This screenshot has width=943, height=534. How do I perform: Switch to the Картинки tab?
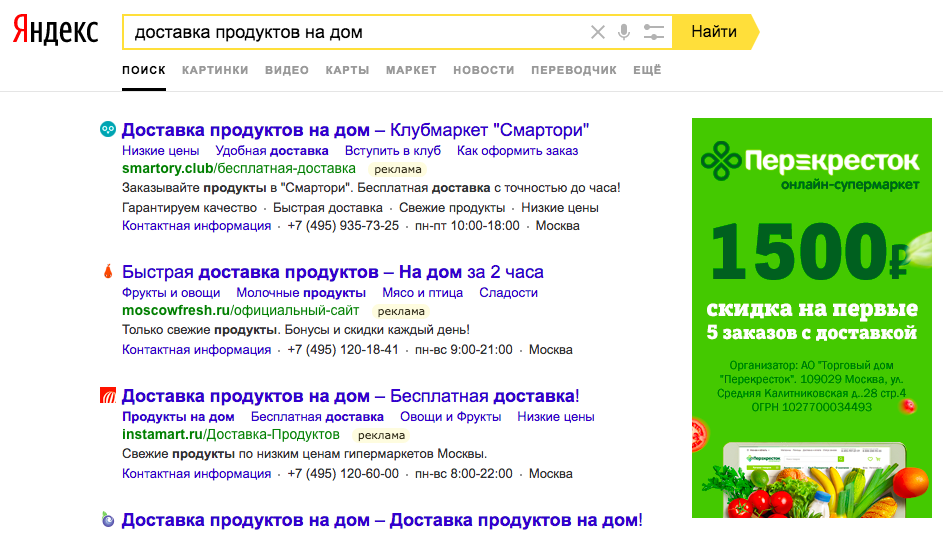[x=215, y=70]
